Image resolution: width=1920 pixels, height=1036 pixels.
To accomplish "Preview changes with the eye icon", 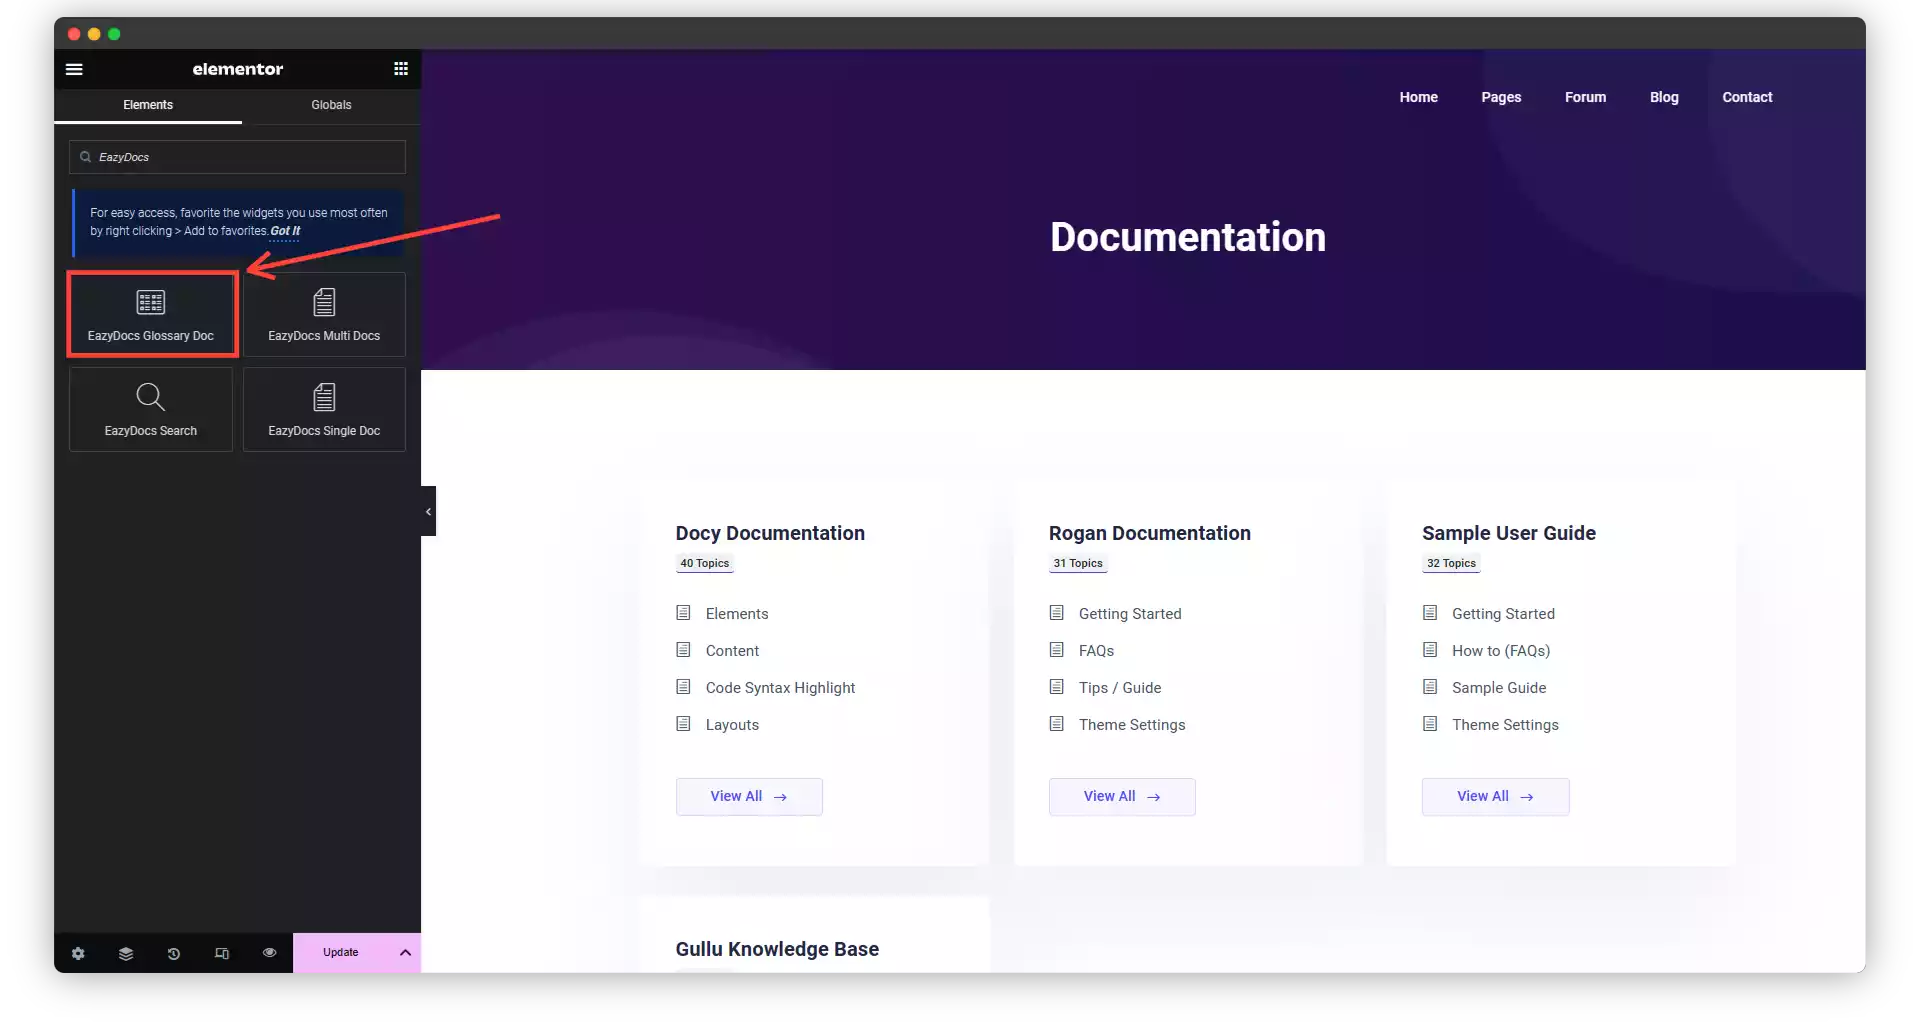I will point(268,953).
